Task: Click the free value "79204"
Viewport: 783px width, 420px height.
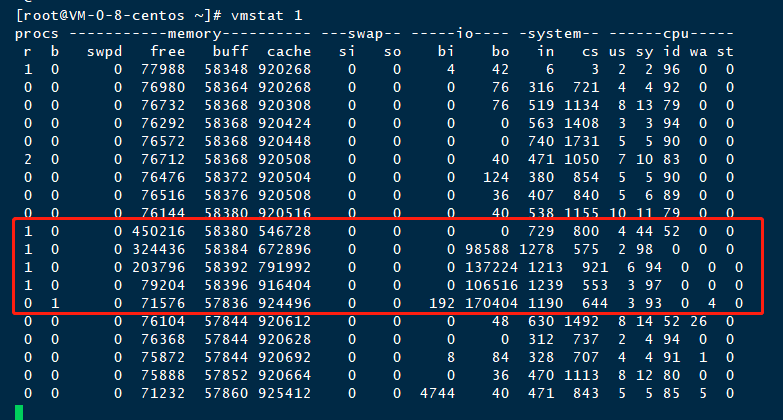Action: pos(163,285)
